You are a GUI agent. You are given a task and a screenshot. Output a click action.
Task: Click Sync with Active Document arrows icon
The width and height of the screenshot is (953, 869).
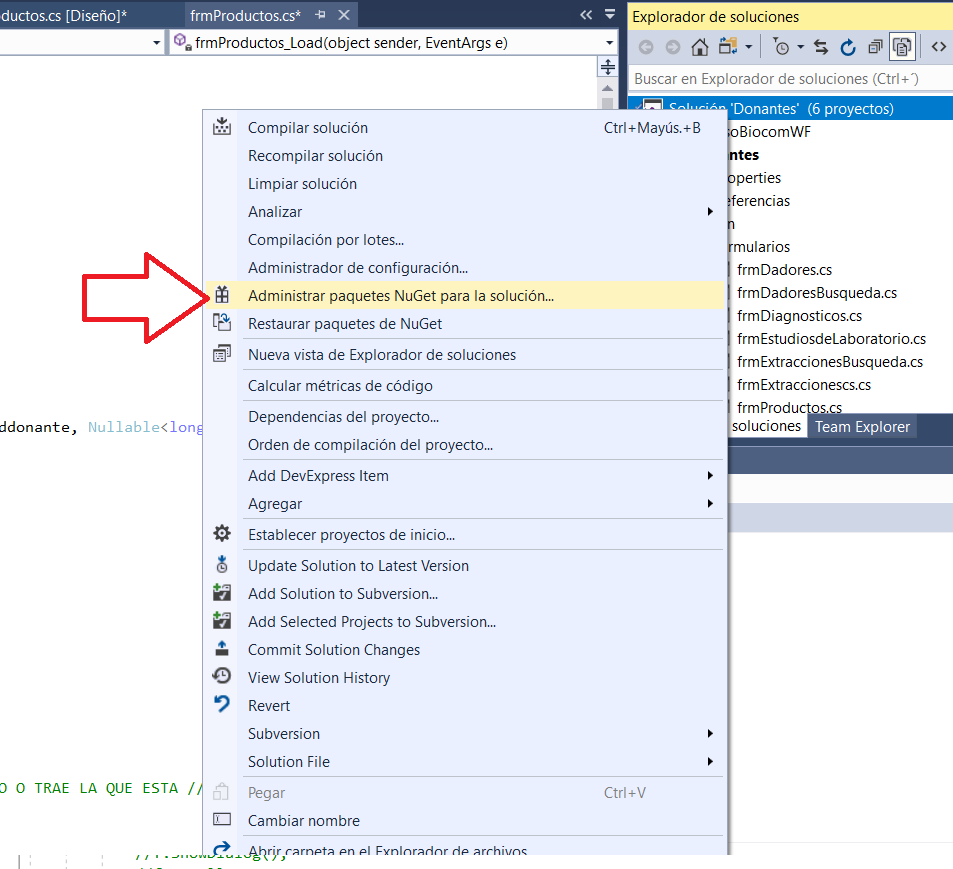(821, 47)
